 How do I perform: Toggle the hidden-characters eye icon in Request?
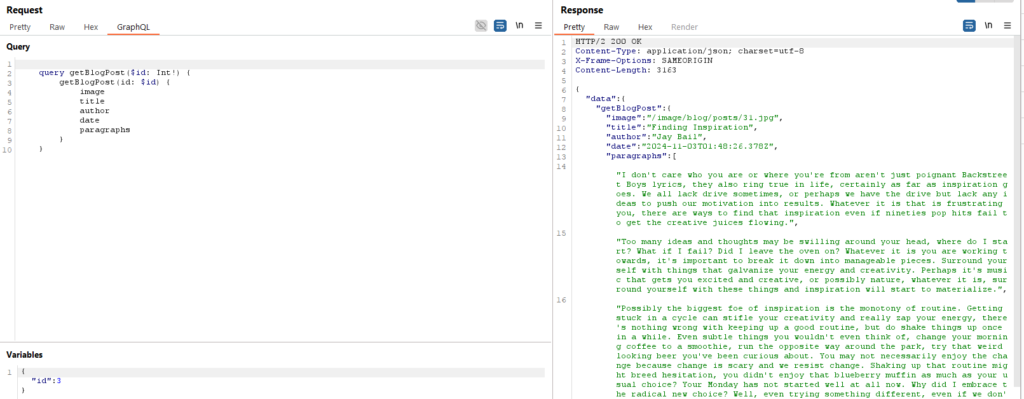click(481, 26)
